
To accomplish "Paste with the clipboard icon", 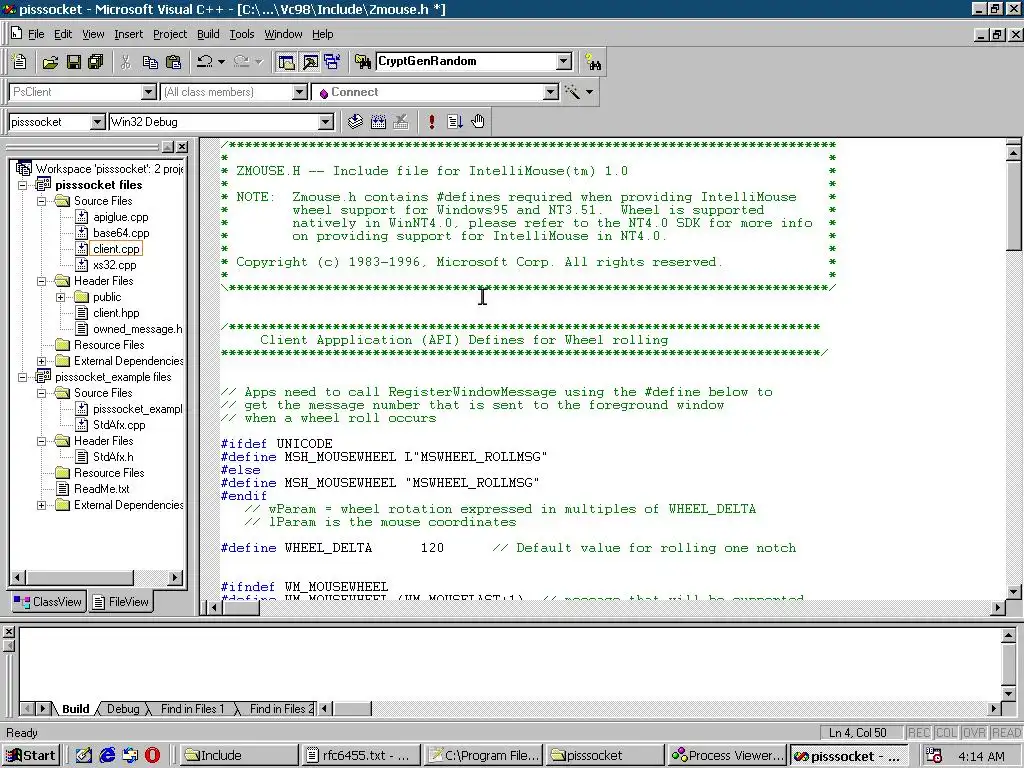I will [174, 62].
